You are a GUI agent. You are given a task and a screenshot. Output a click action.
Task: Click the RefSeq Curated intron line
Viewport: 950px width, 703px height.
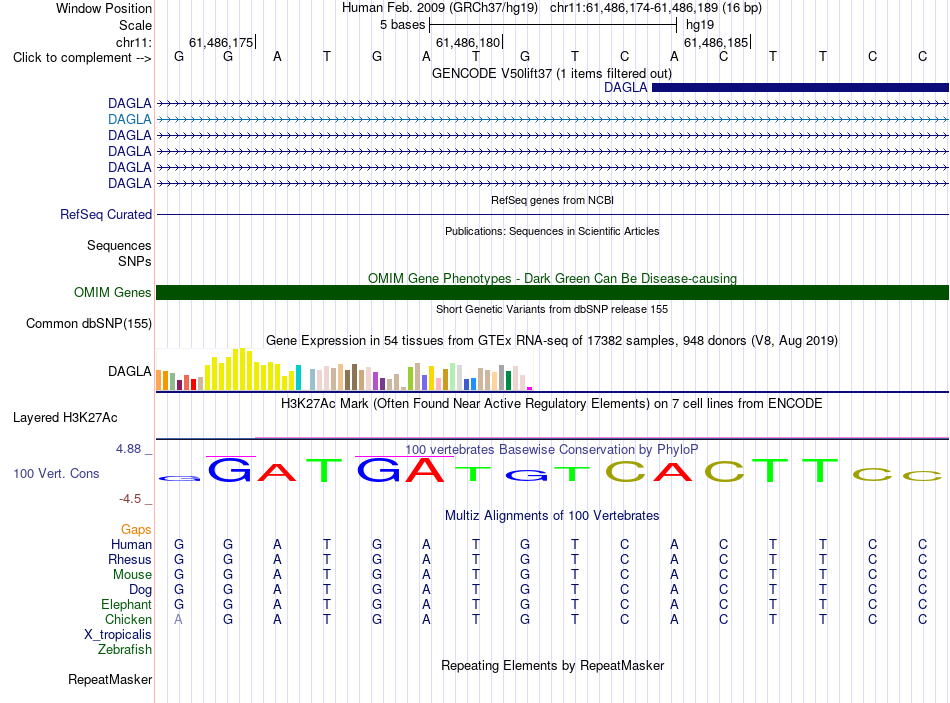(552, 215)
